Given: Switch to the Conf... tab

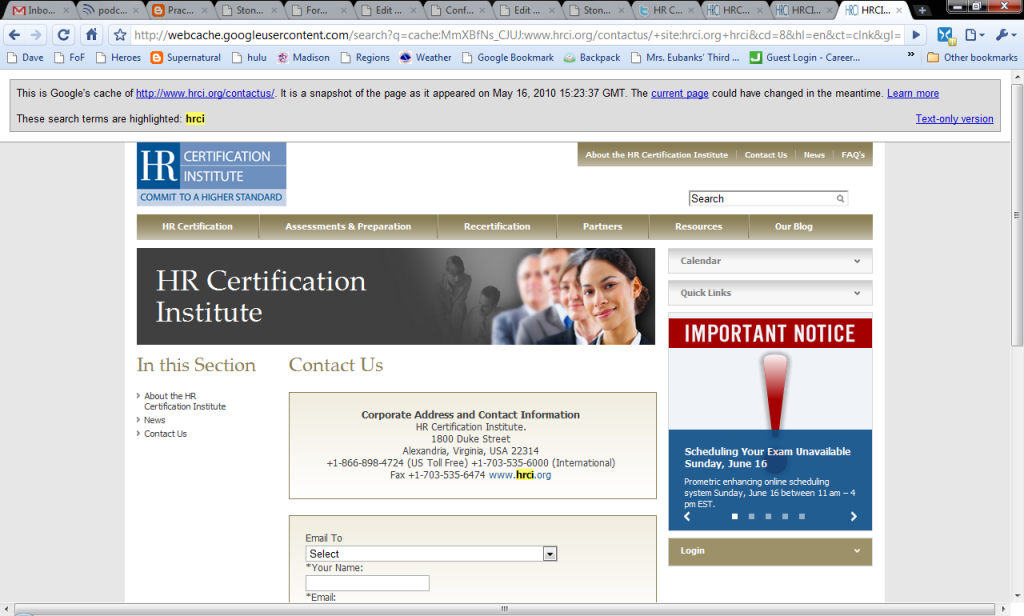Looking at the screenshot, I should click(x=458, y=10).
